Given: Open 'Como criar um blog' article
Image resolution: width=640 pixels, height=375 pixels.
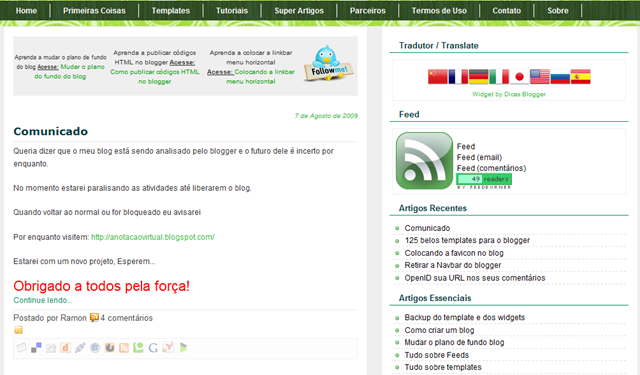Looking at the screenshot, I should pos(439,330).
